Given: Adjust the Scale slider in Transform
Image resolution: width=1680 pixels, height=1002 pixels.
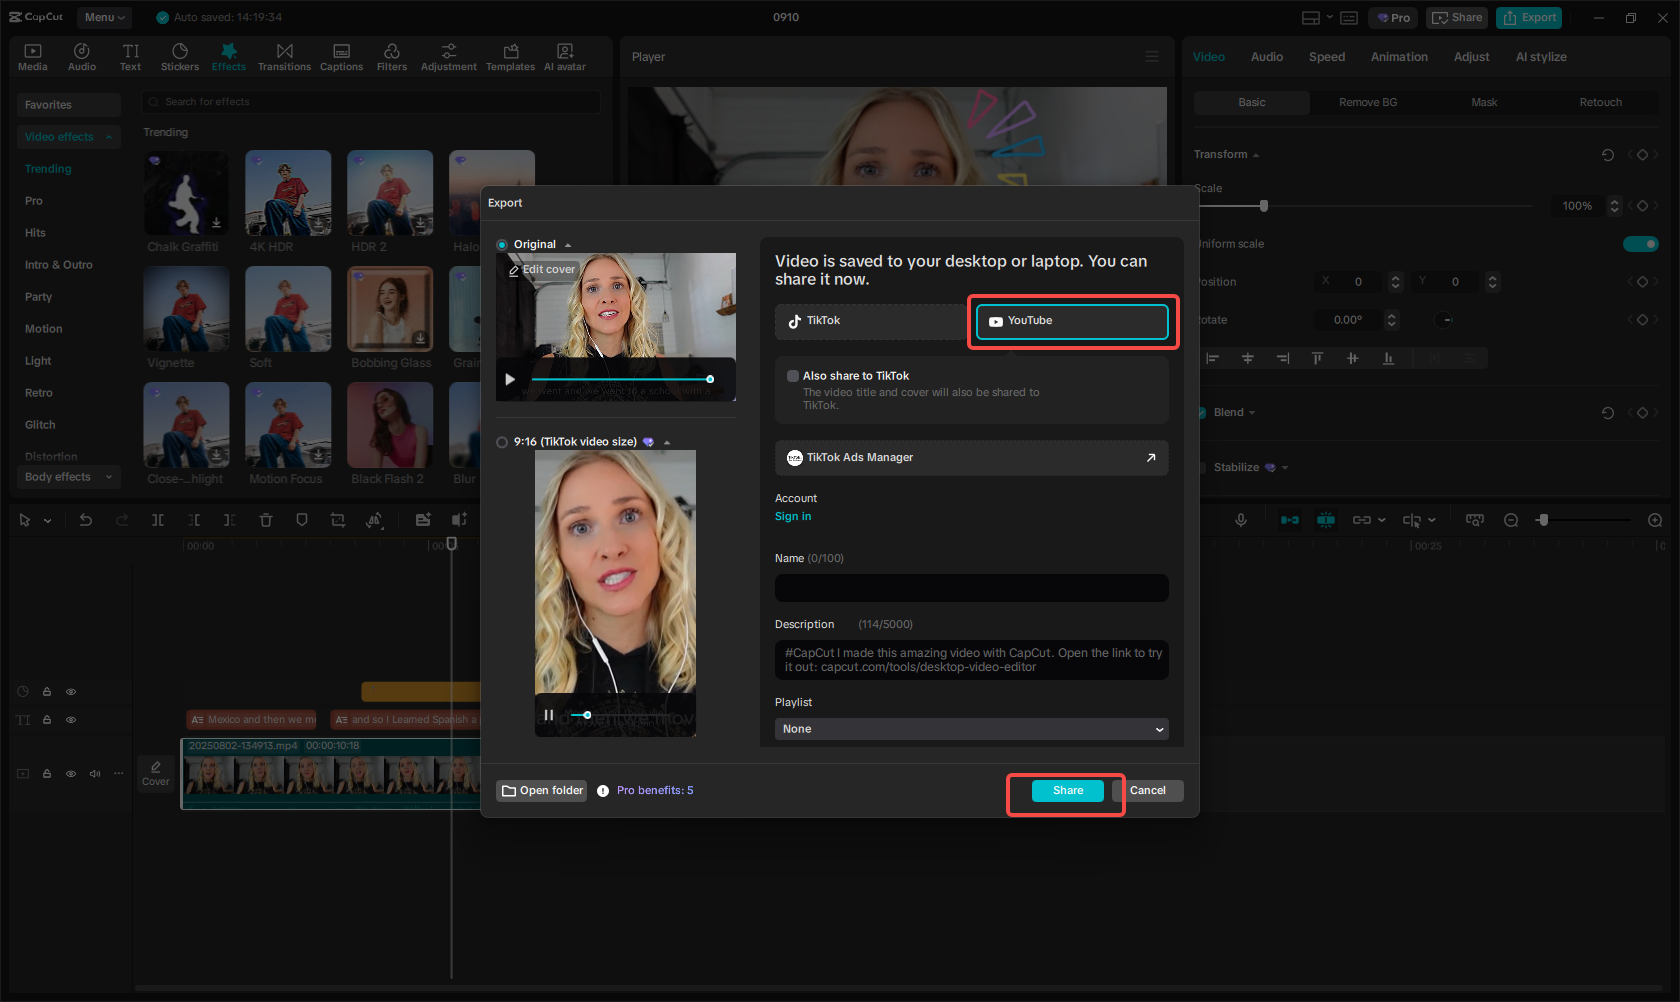Looking at the screenshot, I should pos(1263,205).
